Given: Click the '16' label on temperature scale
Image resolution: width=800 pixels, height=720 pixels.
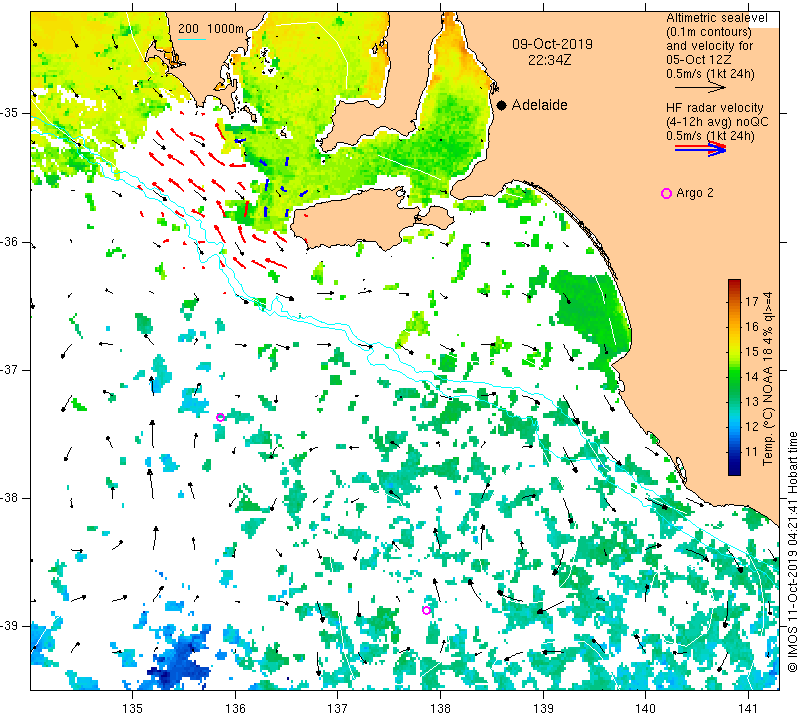Looking at the screenshot, I should 752,327.
